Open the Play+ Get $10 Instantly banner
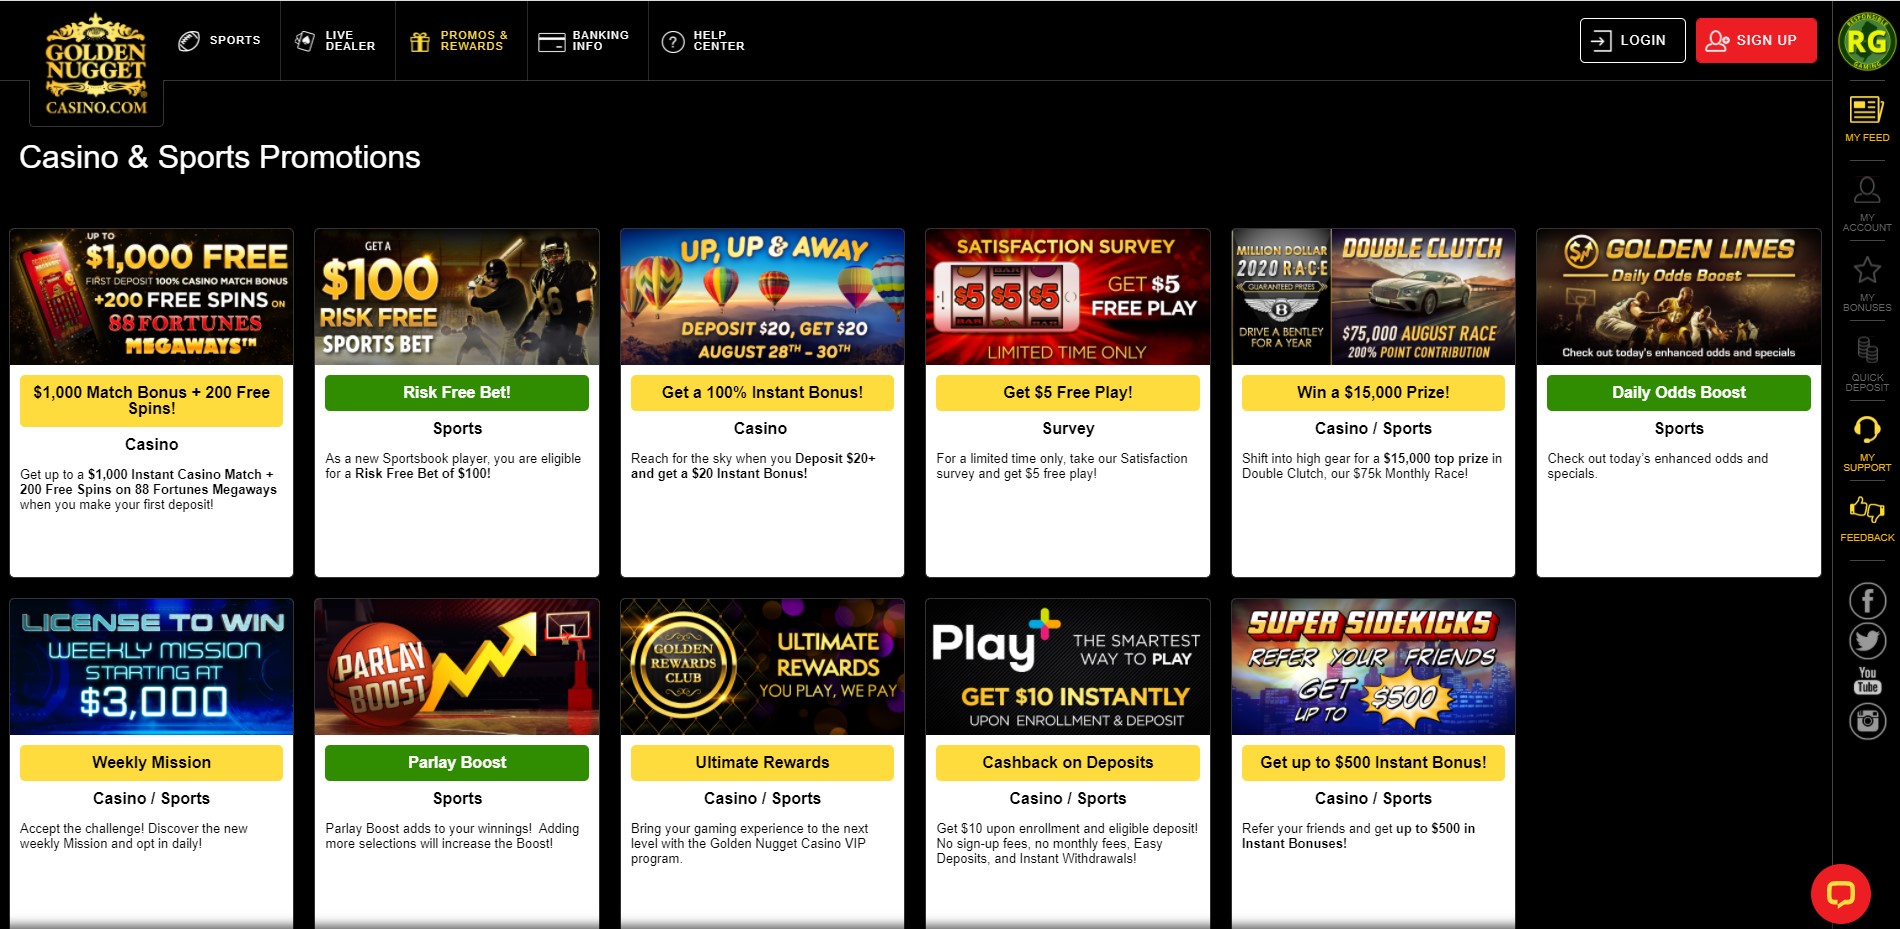Screen dimensions: 1900x929 pyautogui.click(x=1068, y=667)
